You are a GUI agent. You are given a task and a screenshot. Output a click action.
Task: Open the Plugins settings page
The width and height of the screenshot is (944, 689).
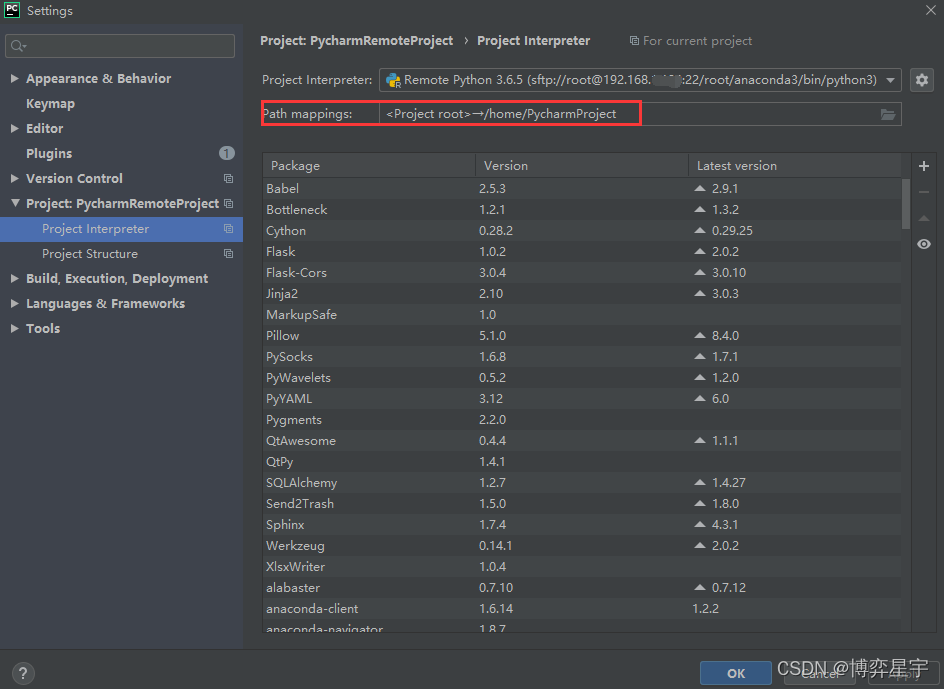(x=48, y=153)
